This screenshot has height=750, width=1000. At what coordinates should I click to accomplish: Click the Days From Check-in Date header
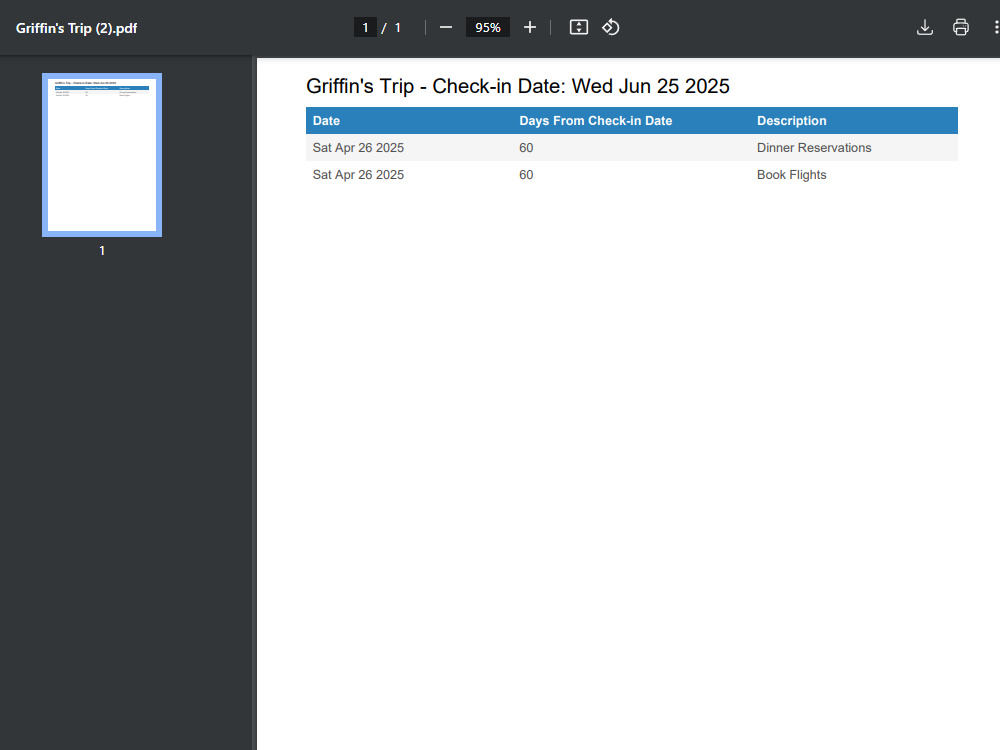coord(596,121)
